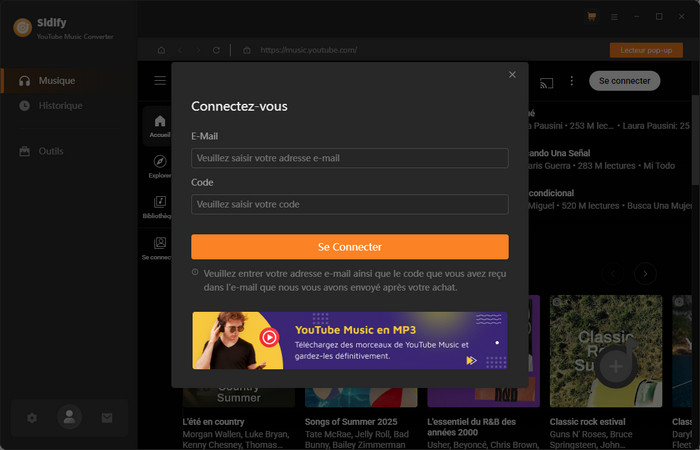Click the E-Mail address input field

pos(349,158)
